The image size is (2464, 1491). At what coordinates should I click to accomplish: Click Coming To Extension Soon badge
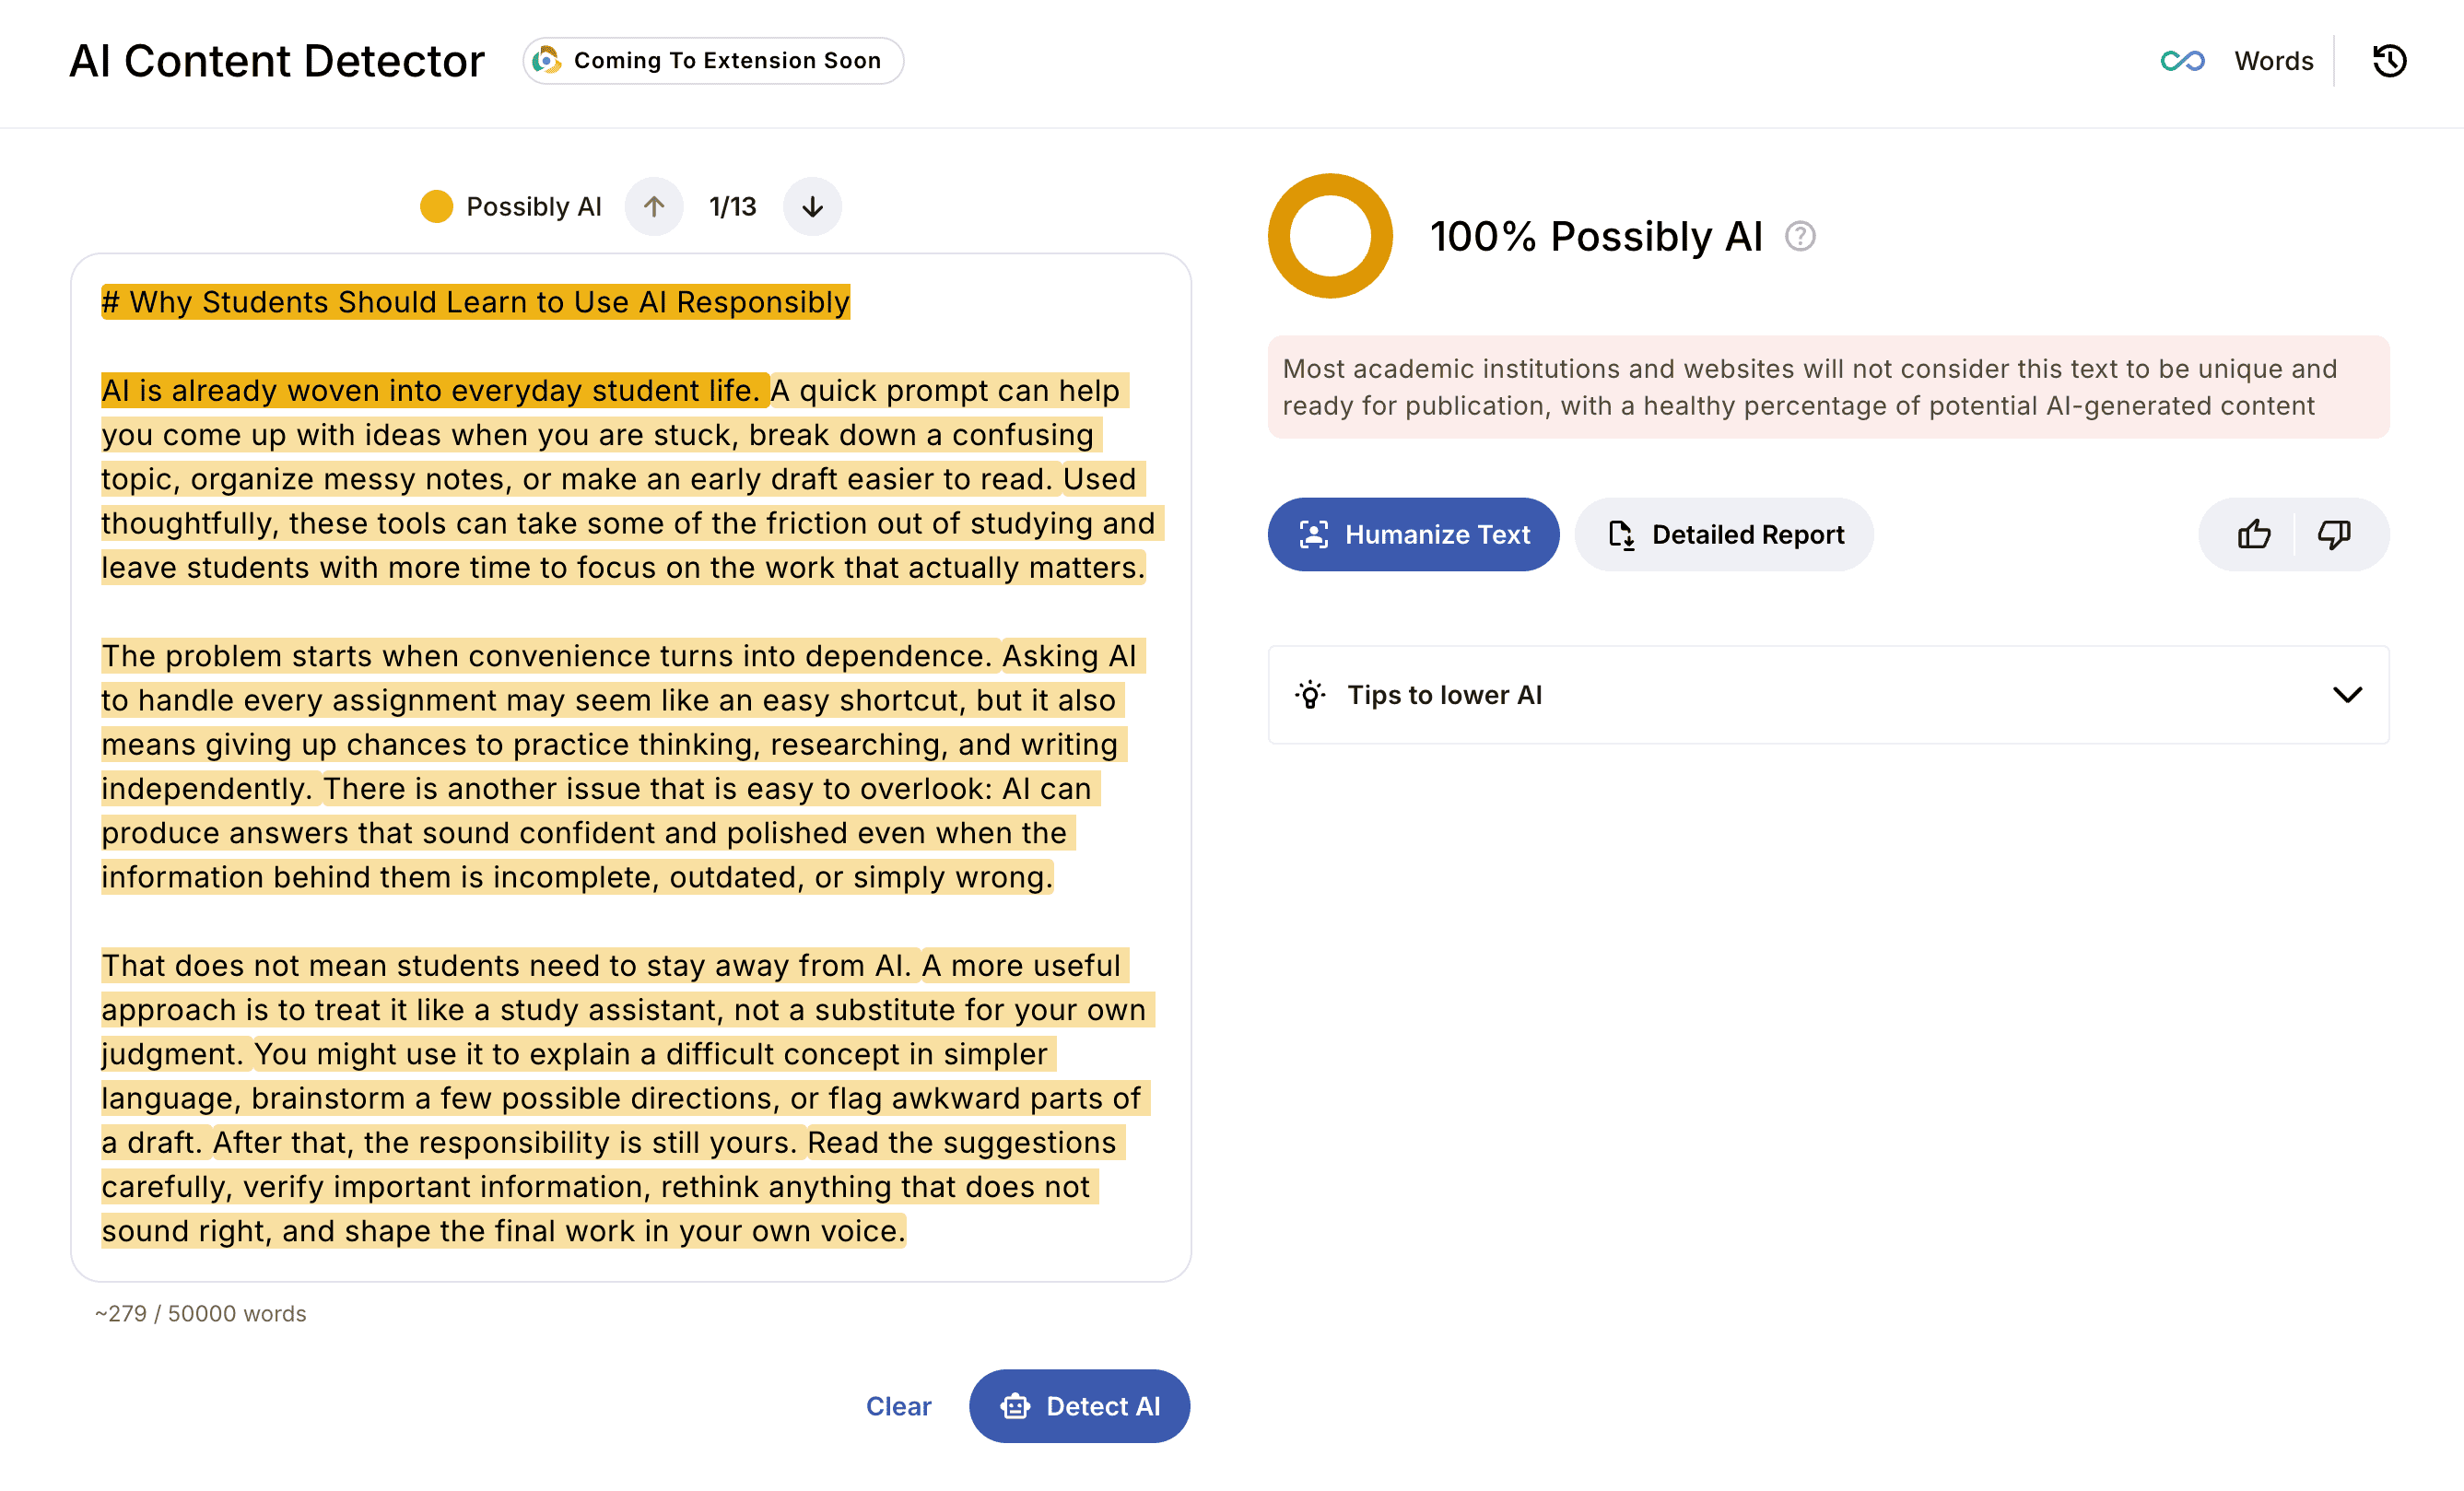[713, 61]
